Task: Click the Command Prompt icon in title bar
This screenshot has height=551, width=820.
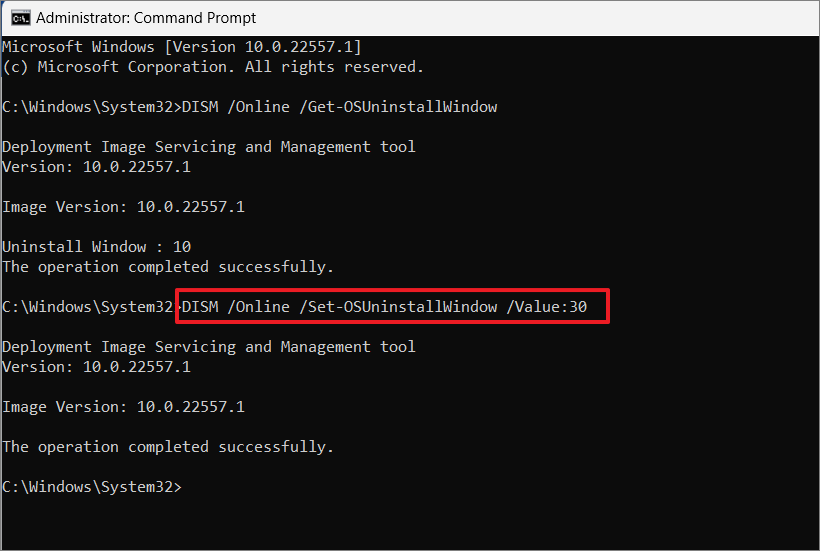Action: tap(21, 18)
